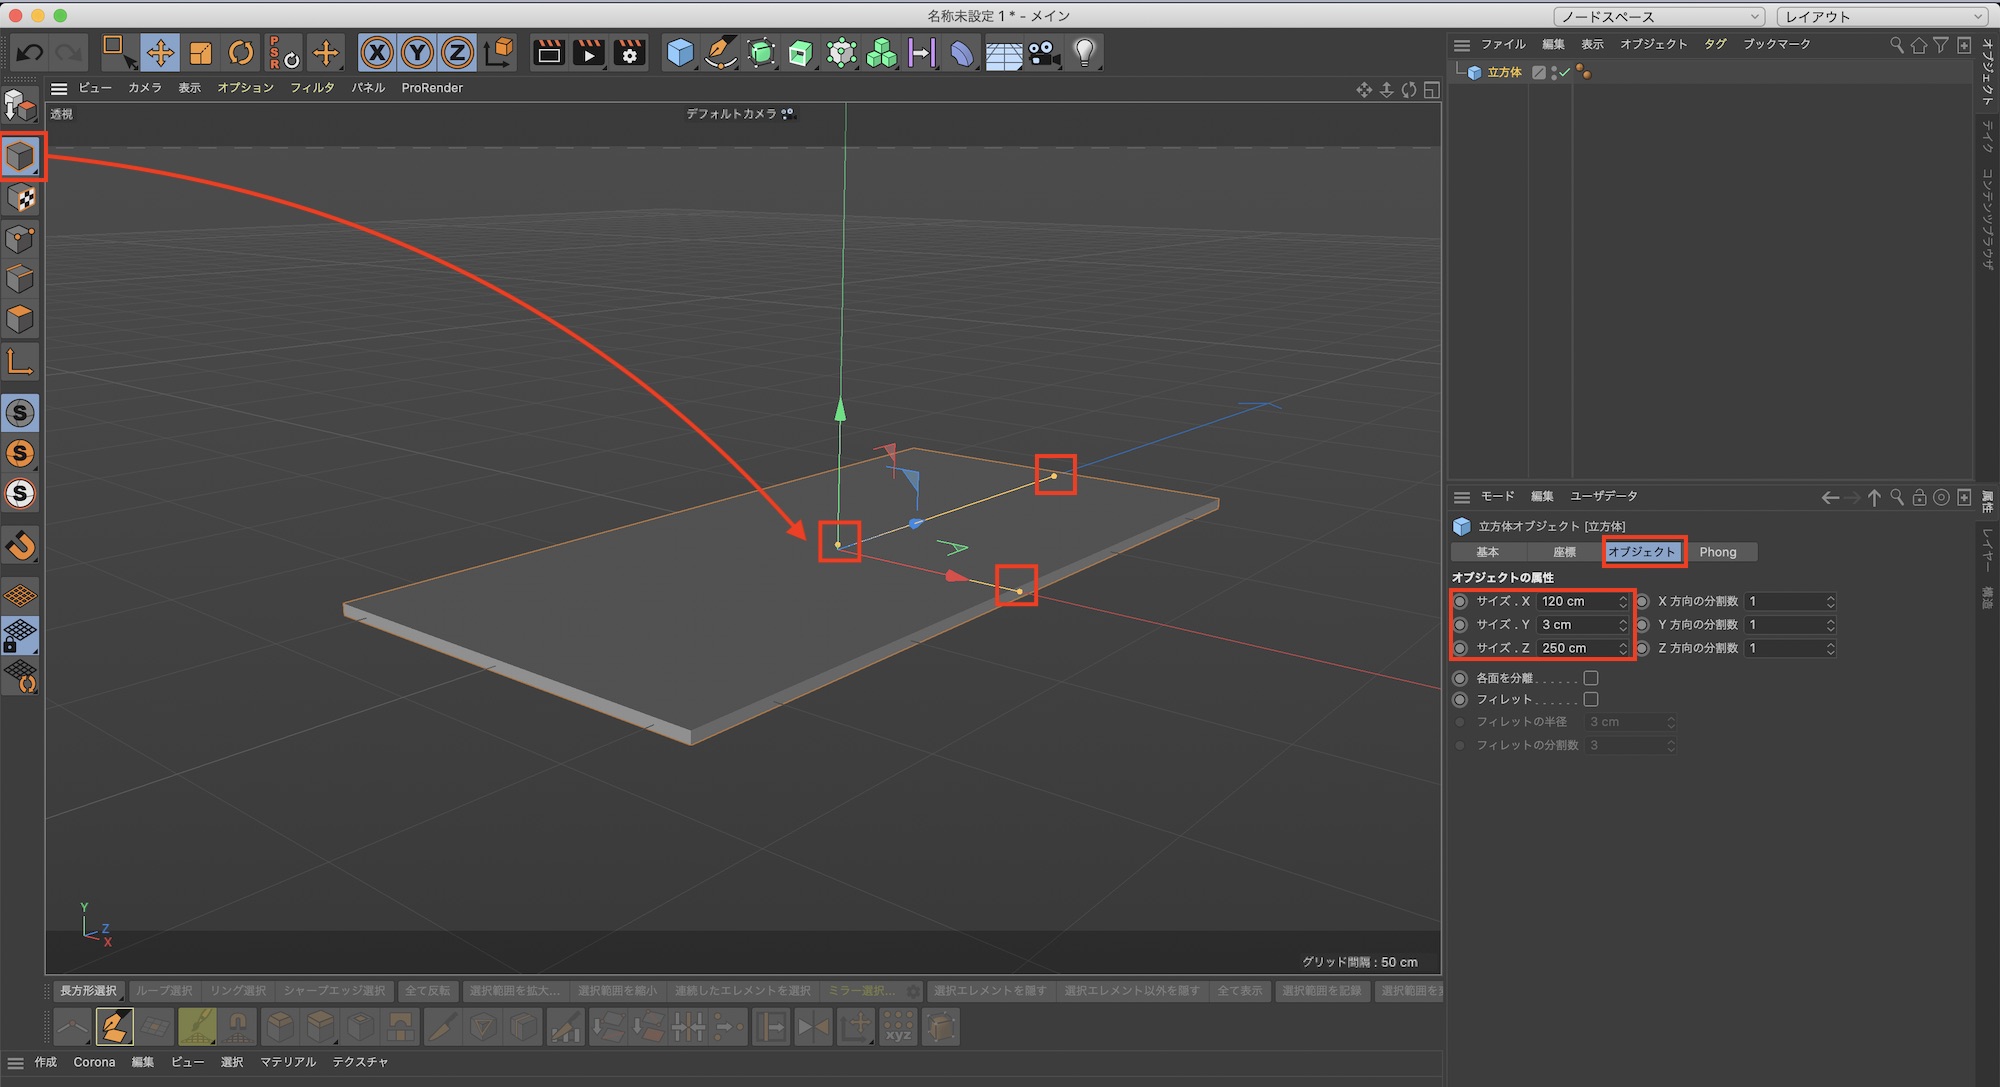Open the レイアウト dropdown
This screenshot has height=1087, width=2000.
[1881, 16]
